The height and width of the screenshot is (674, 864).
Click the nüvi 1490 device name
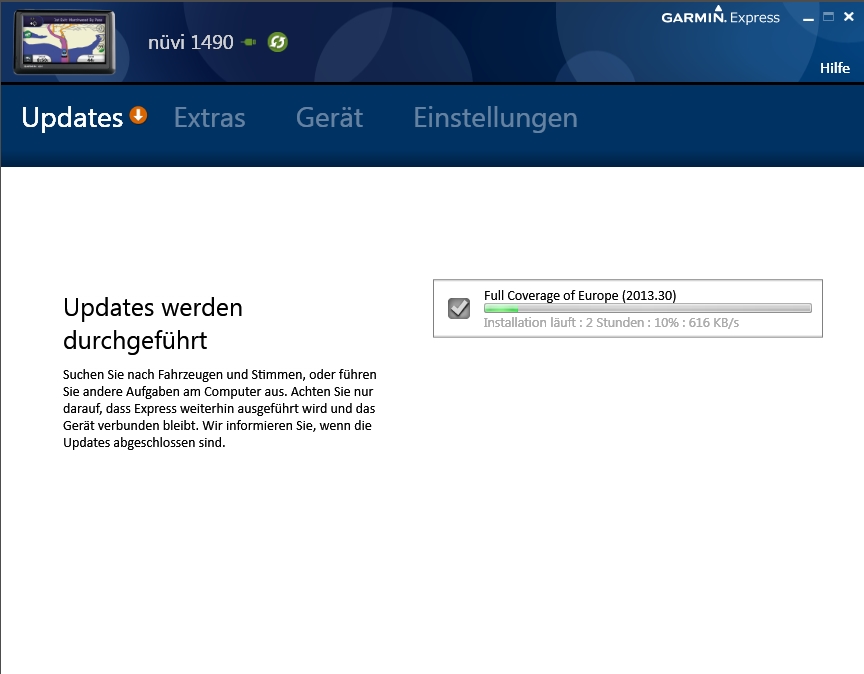190,42
